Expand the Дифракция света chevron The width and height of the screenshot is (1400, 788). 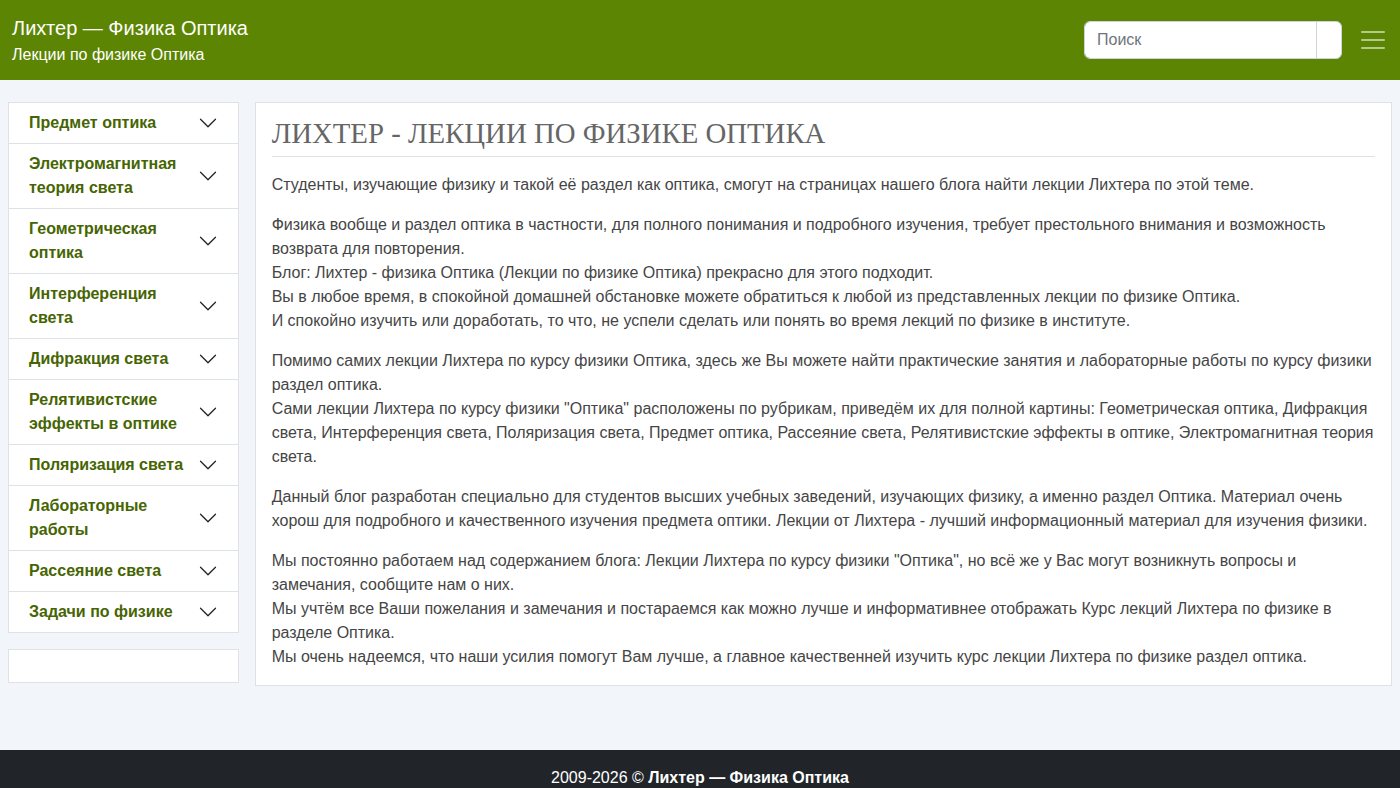point(208,359)
